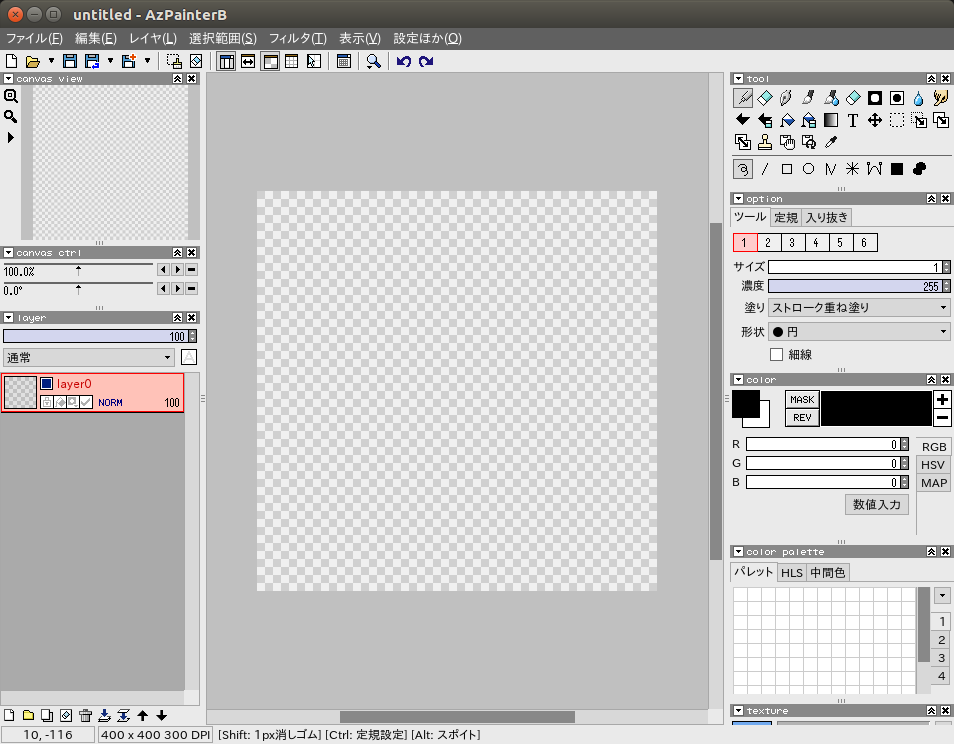
Task: Collapse the tool panel triangle
Action: [739, 78]
